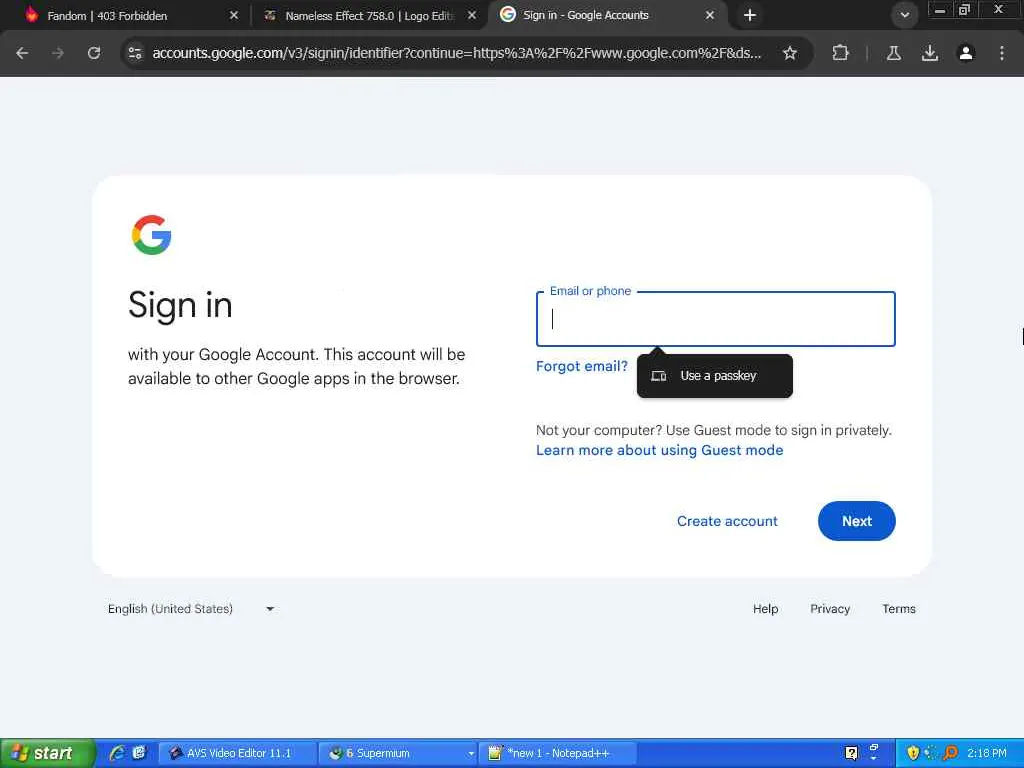The image size is (1024, 768).
Task: Focus the Email or phone field
Action: [x=716, y=319]
